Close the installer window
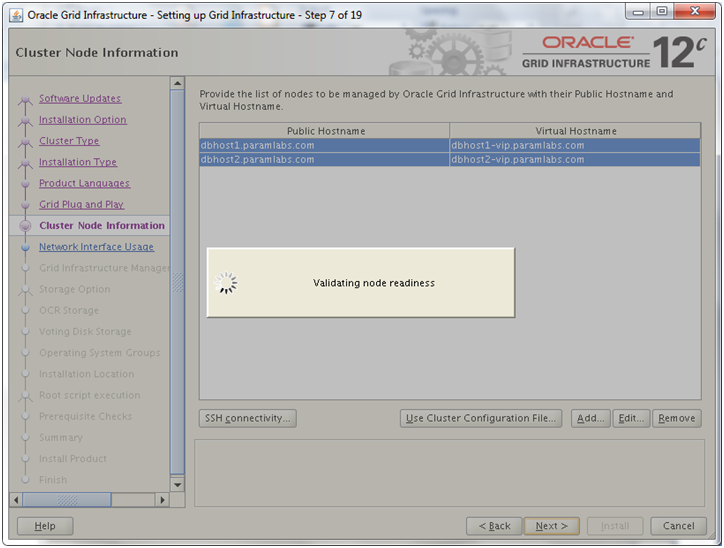 pyautogui.click(x=694, y=12)
